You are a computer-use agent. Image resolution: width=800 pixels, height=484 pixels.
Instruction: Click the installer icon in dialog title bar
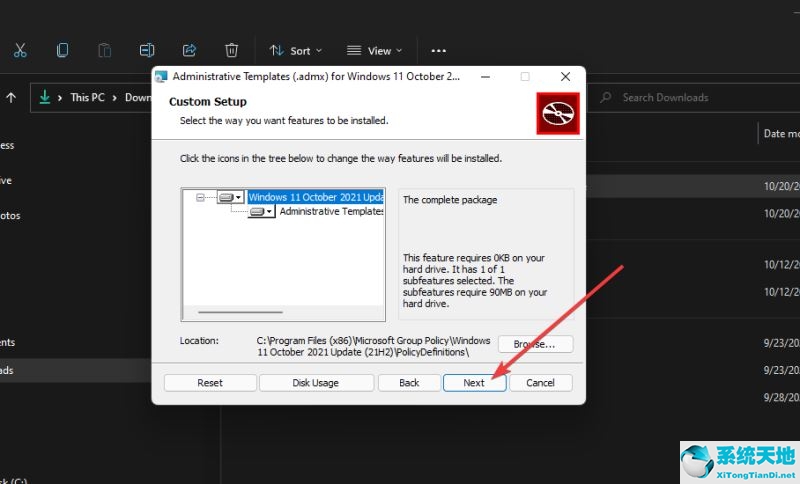click(x=161, y=77)
